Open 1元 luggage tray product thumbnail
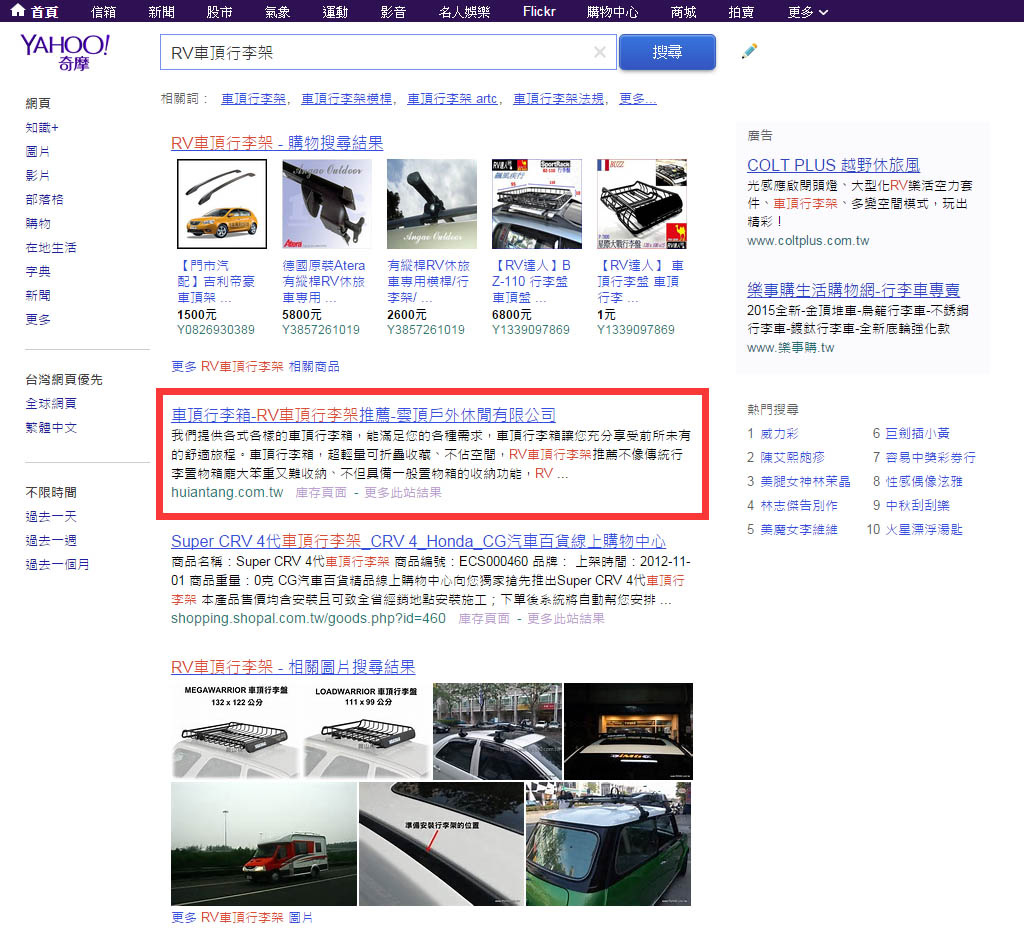Image resolution: width=1024 pixels, height=931 pixels. click(x=642, y=204)
